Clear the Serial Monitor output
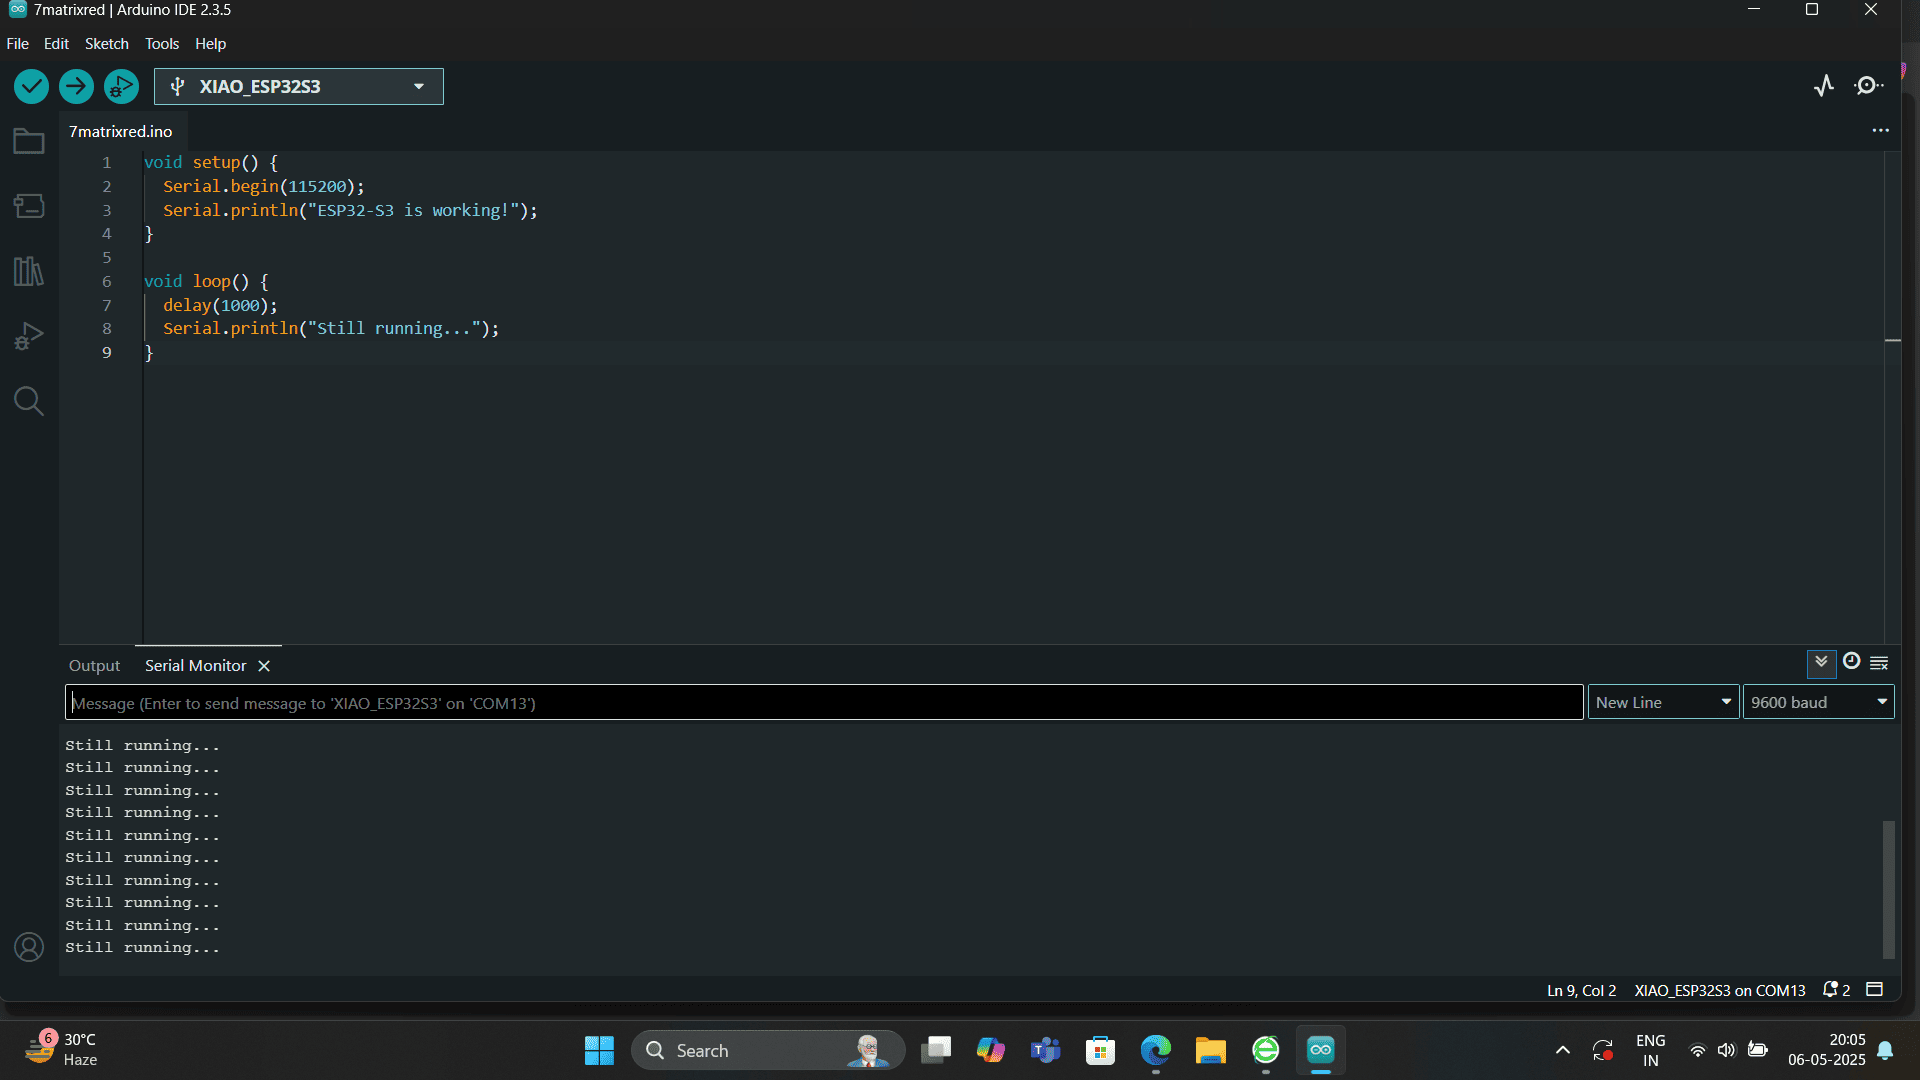The image size is (1920, 1080). [x=1879, y=663]
